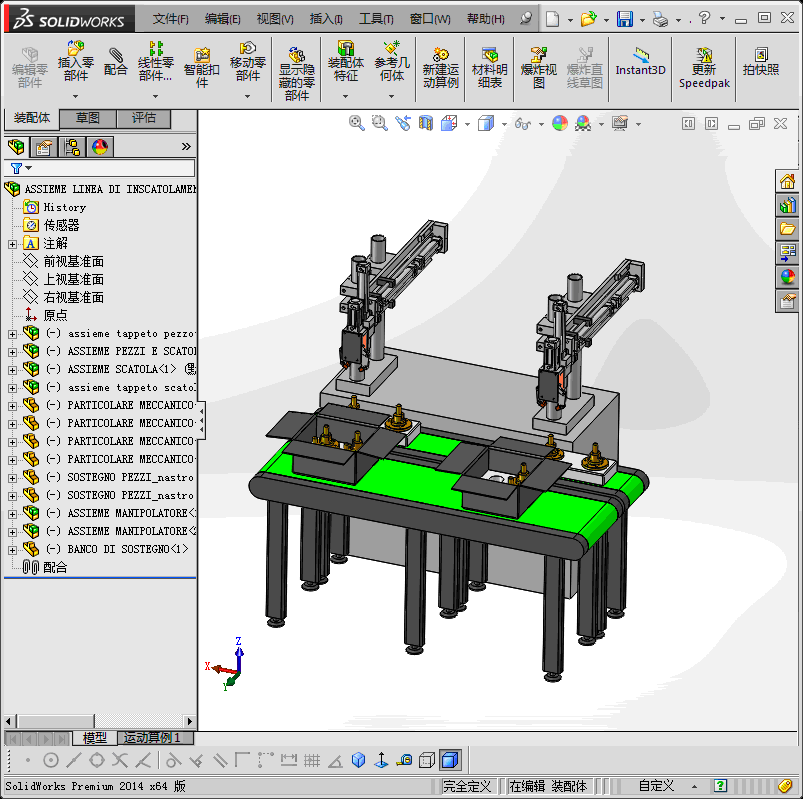Open Bill of Materials (材料明细表)
Screen dimensions: 803x799
pos(490,67)
